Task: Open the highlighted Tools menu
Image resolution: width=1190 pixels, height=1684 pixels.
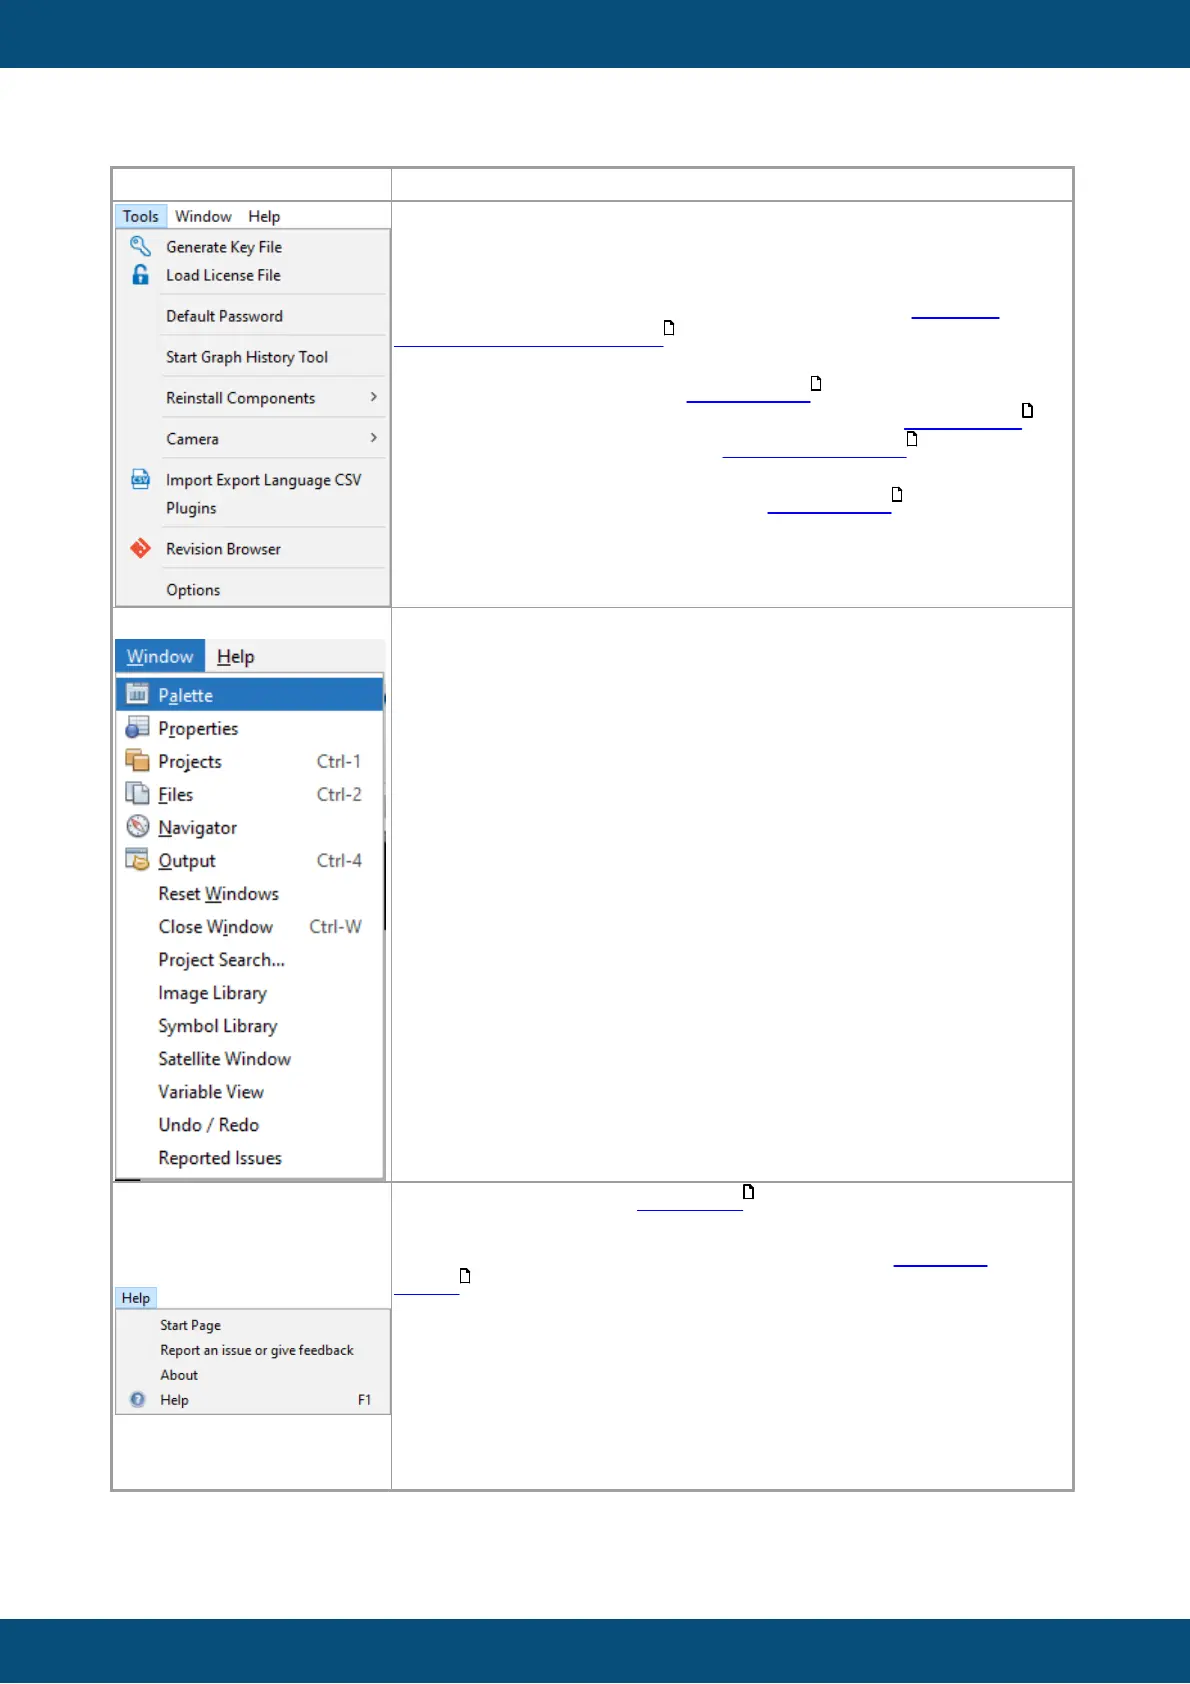Action: click(141, 216)
